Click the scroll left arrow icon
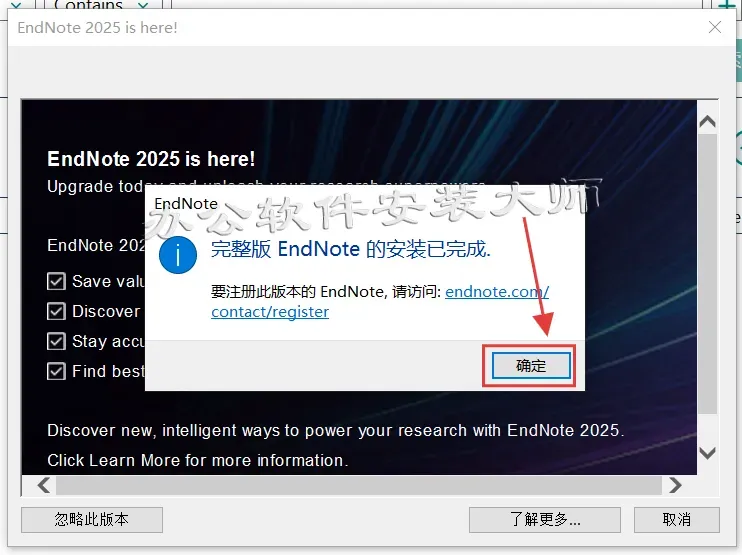The width and height of the screenshot is (742, 555). pyautogui.click(x=44, y=485)
